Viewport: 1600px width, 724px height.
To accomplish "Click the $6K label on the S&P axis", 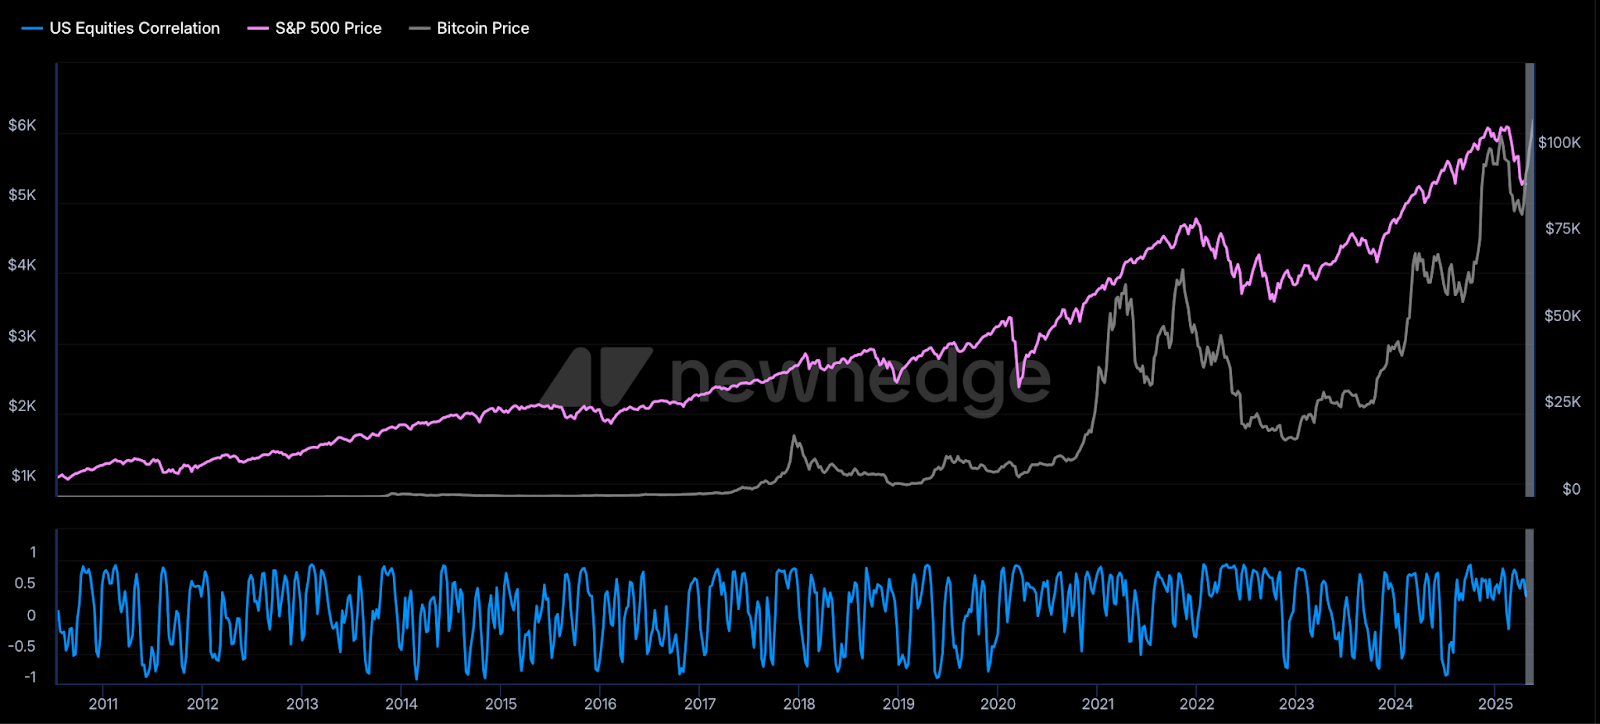I will point(22,125).
